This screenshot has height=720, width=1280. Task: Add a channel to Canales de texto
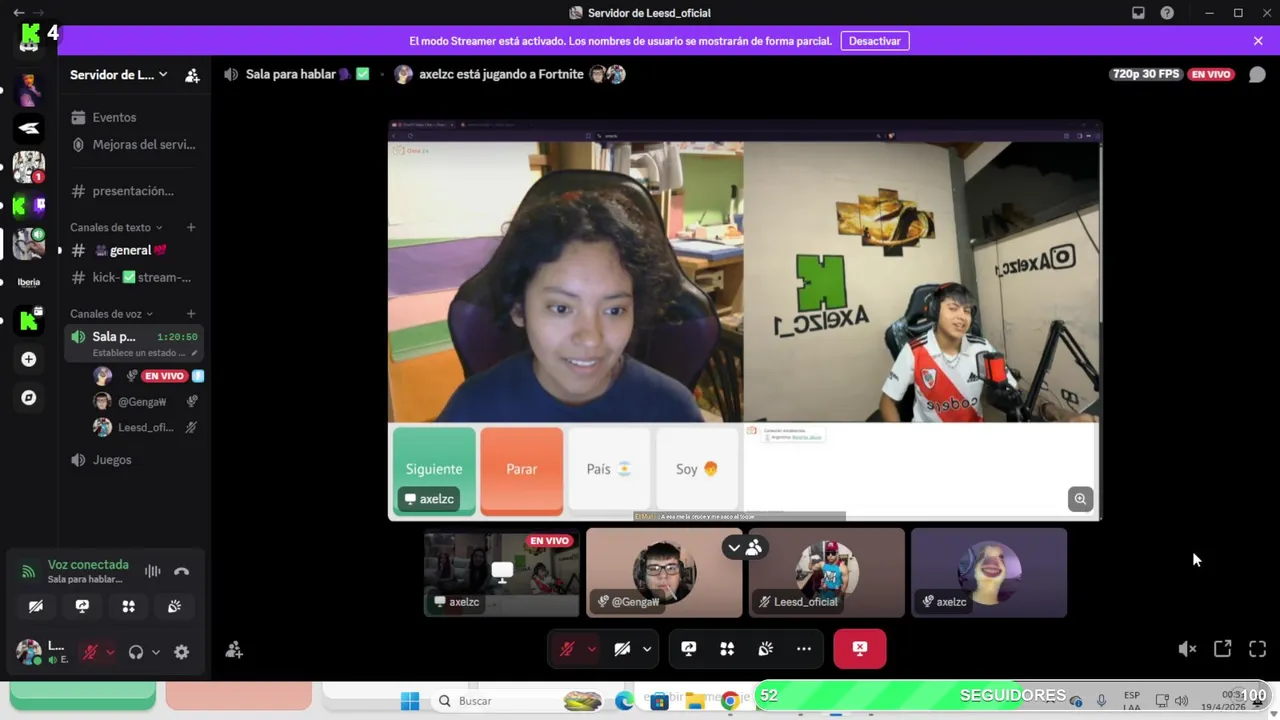(191, 227)
